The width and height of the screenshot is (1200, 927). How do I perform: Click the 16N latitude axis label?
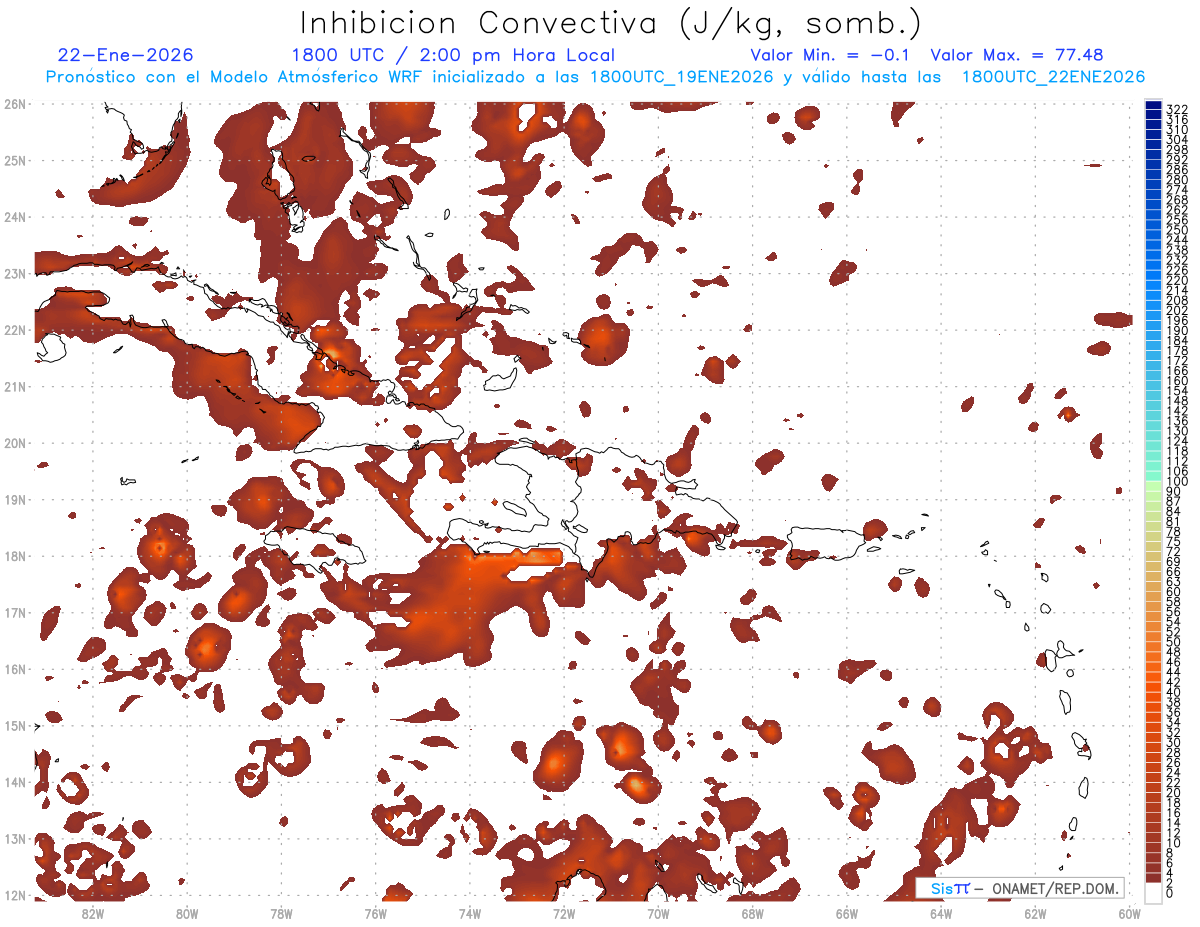15,669
